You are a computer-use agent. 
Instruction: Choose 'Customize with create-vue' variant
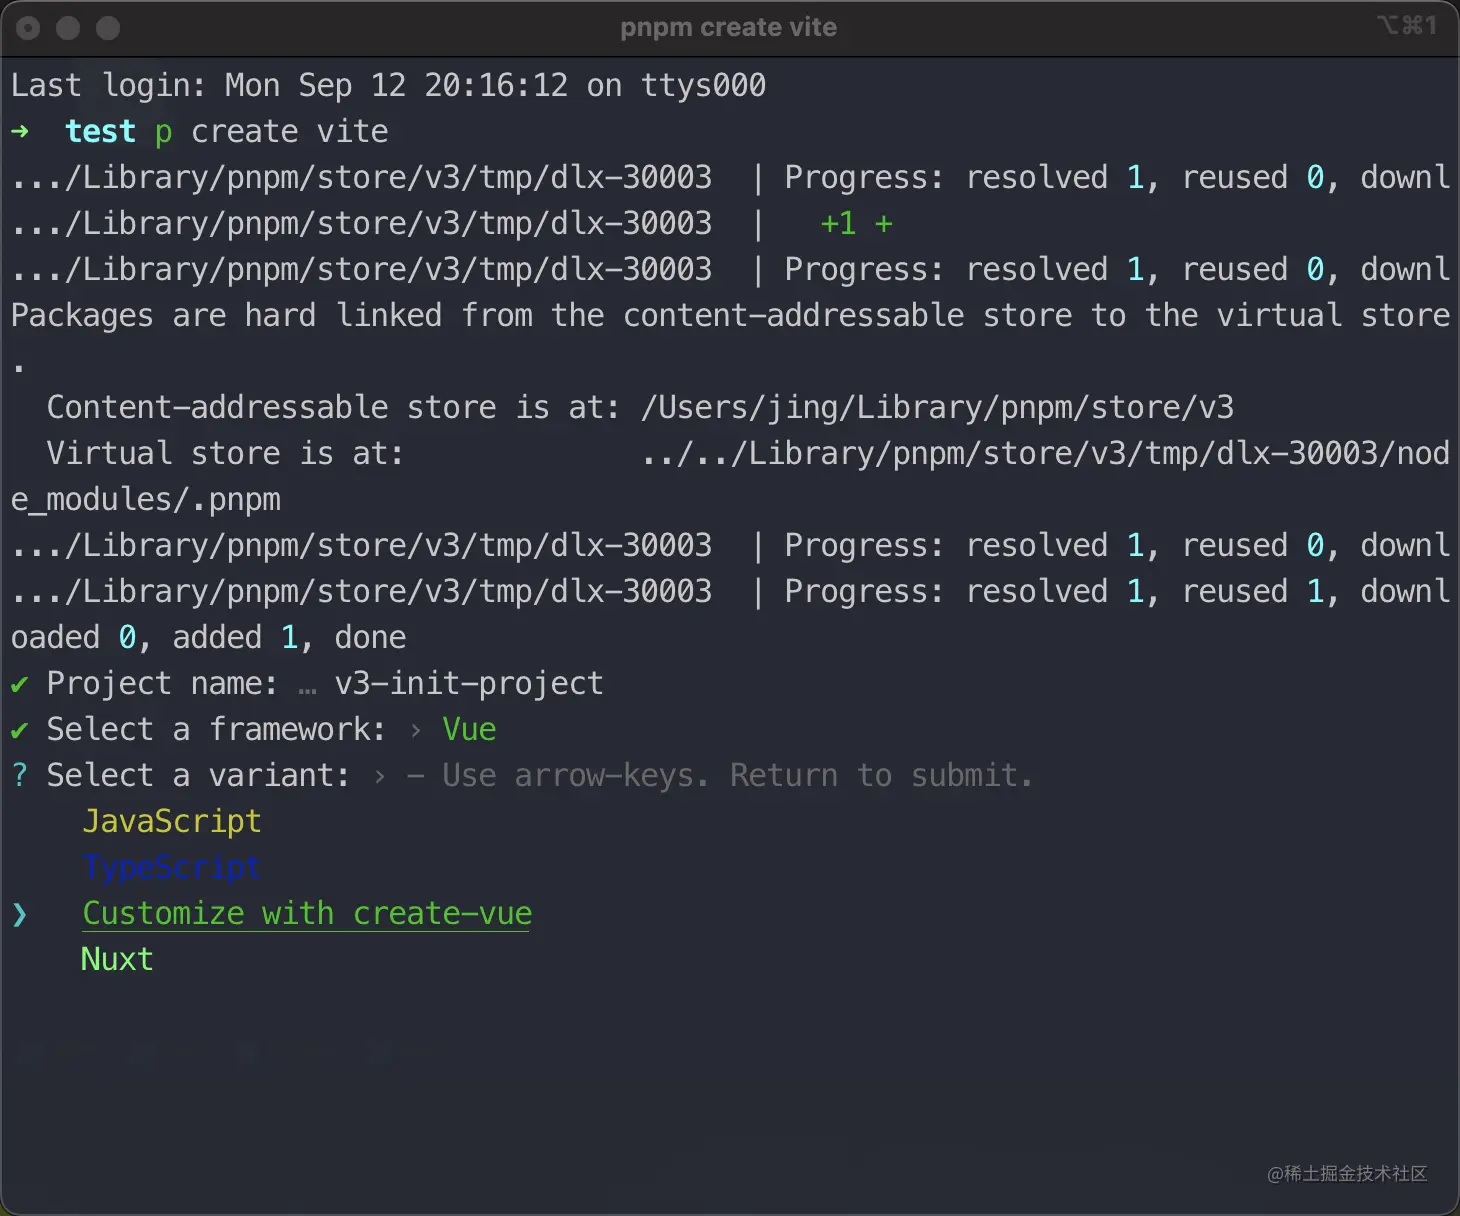coord(307,913)
